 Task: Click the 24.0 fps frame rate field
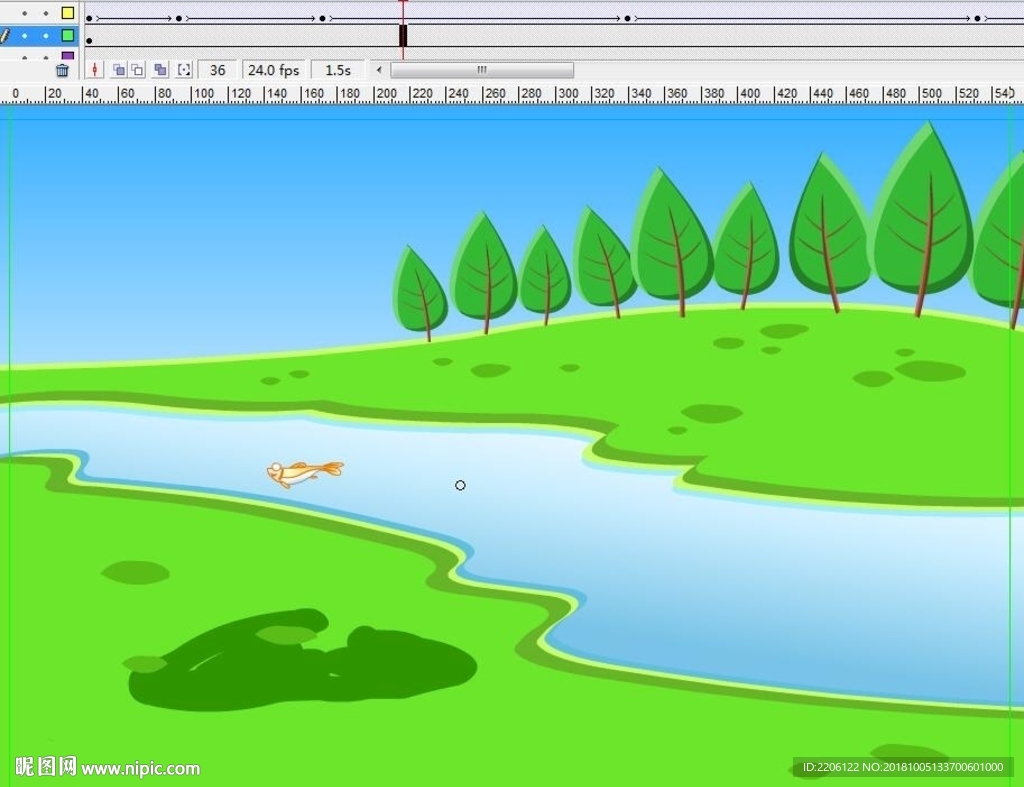(x=273, y=70)
